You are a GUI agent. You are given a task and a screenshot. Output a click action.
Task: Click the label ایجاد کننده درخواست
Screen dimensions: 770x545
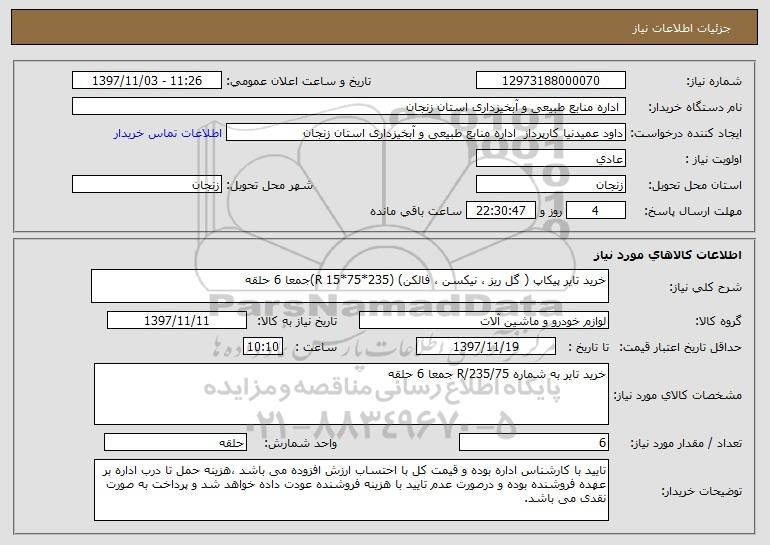tap(686, 133)
